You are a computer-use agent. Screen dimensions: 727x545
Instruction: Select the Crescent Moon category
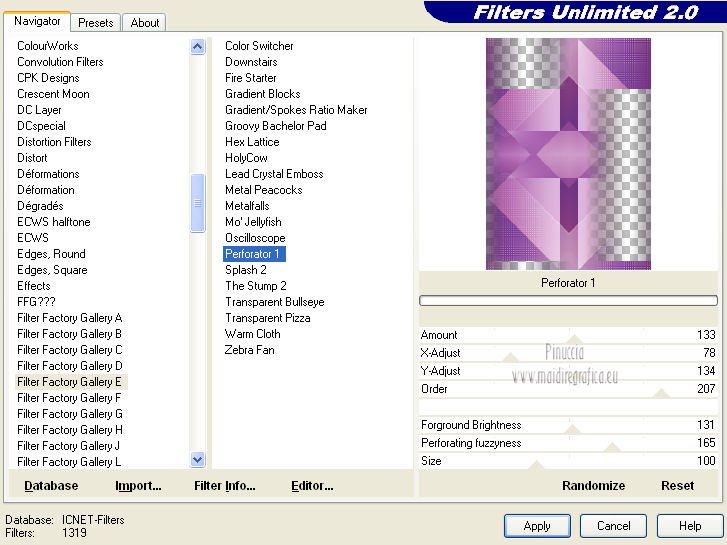click(53, 94)
